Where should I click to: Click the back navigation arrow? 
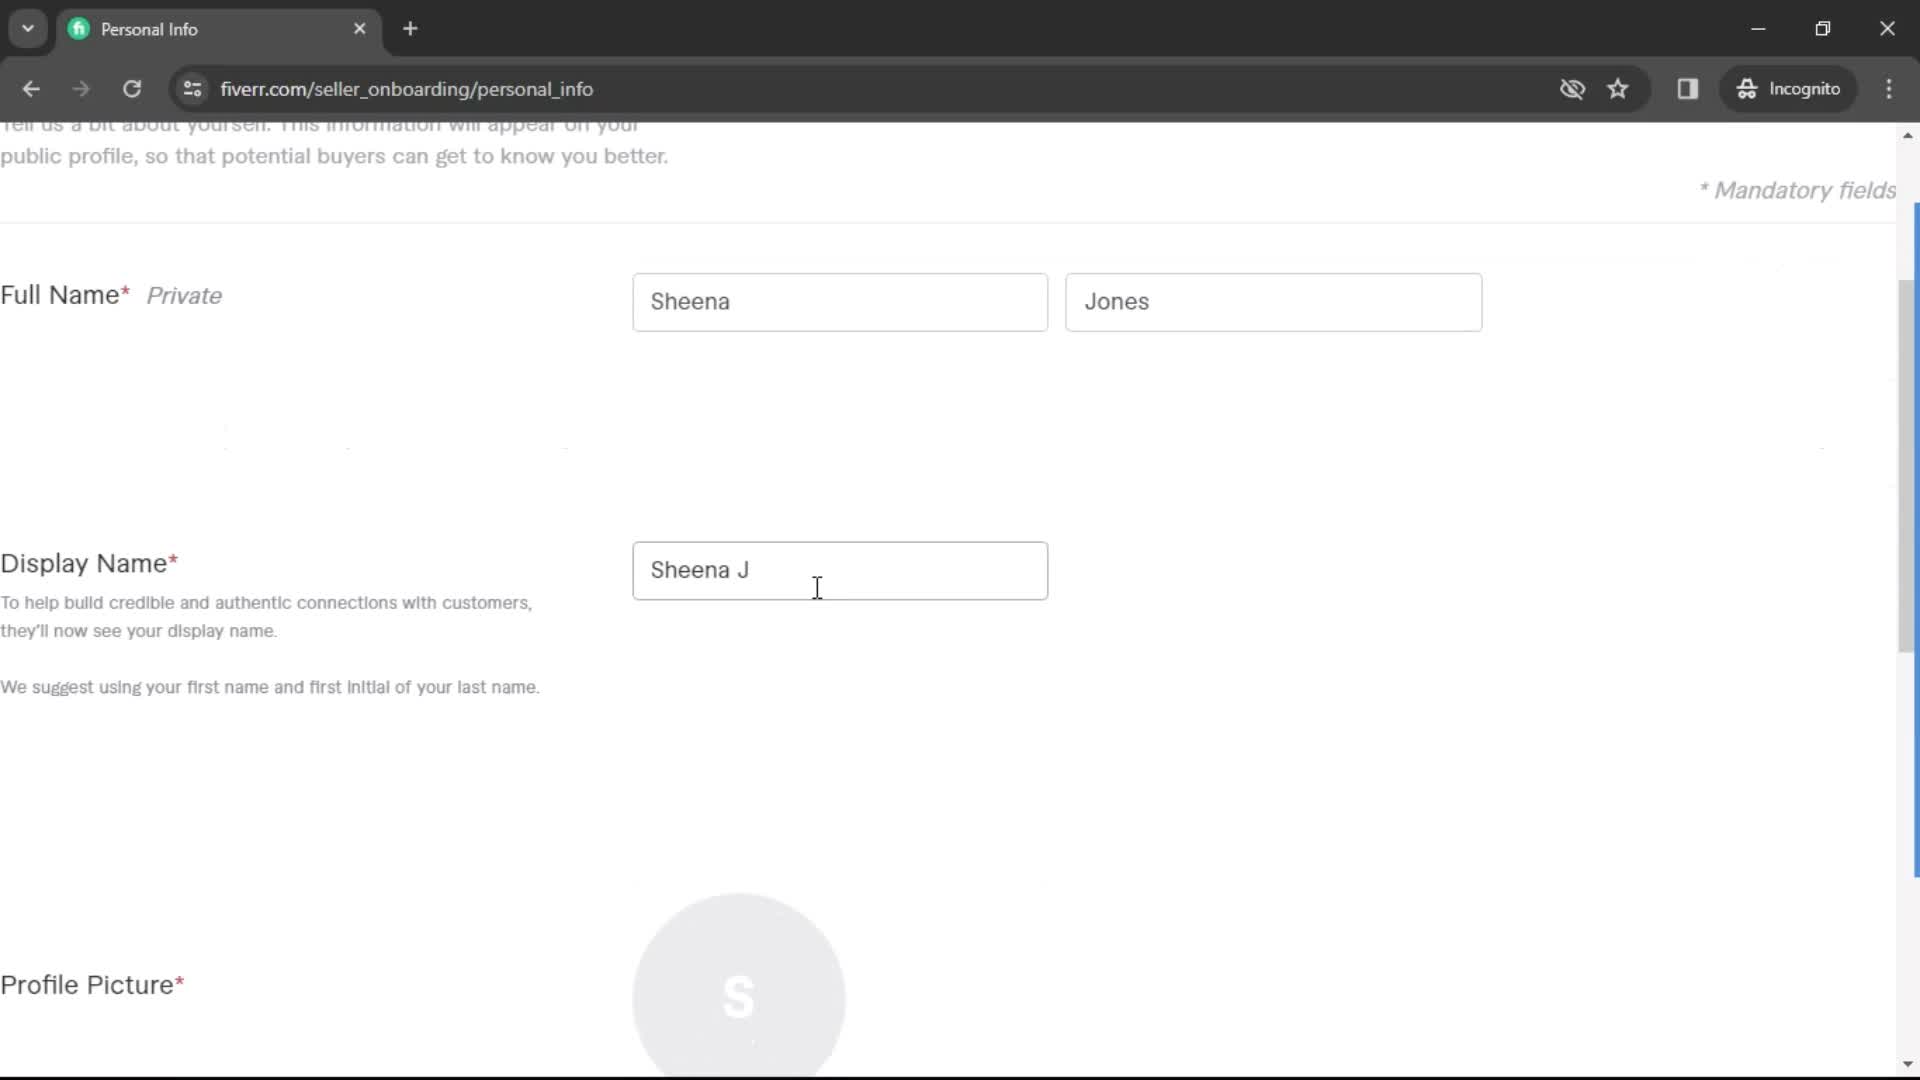tap(32, 88)
